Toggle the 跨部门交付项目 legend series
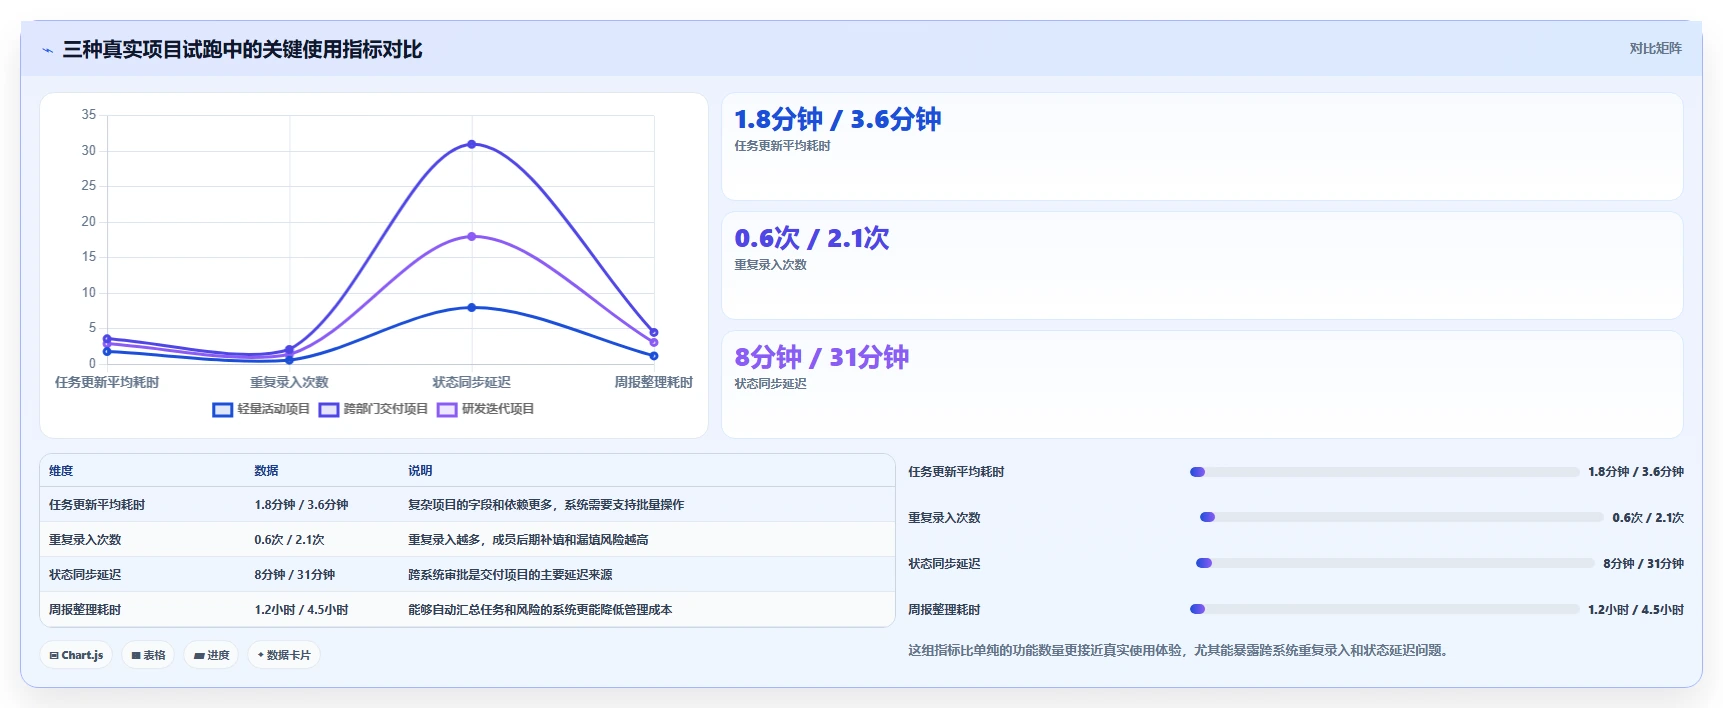The image size is (1723, 708). (373, 409)
